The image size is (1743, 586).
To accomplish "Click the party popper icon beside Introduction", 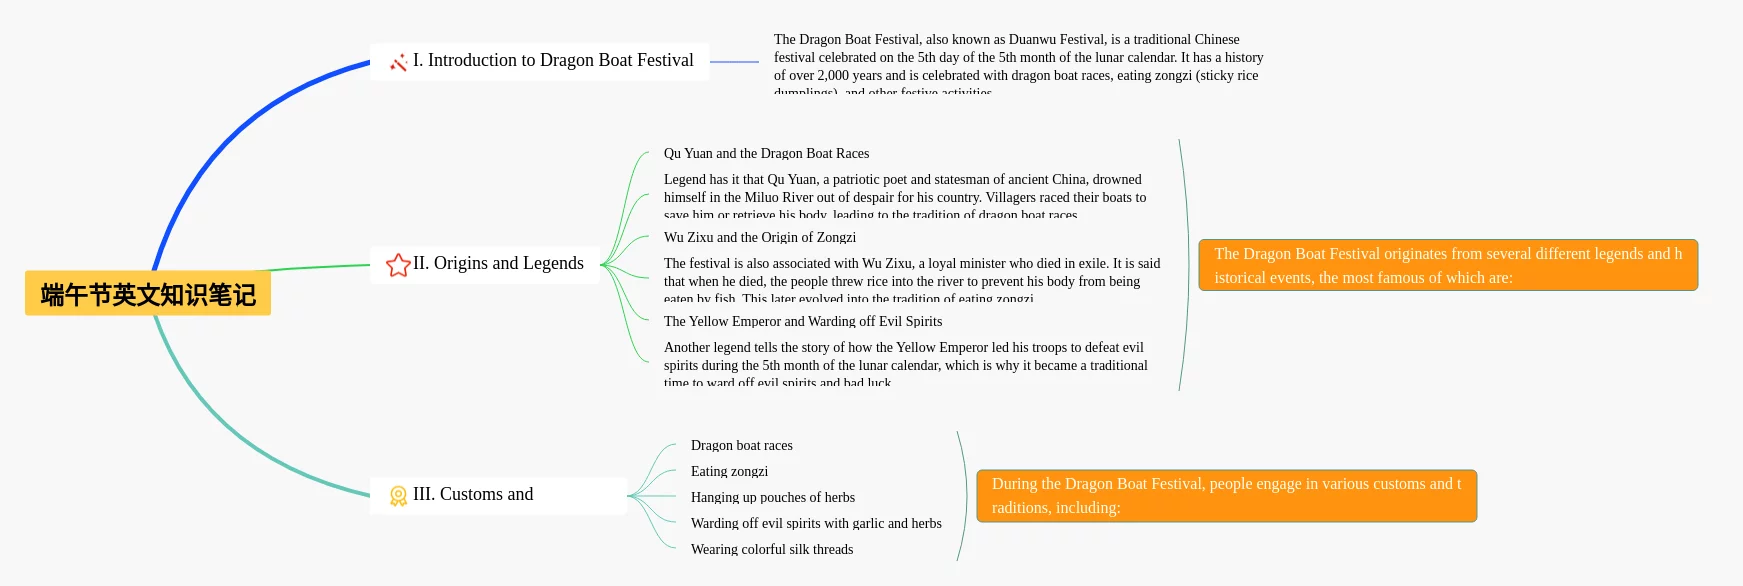I will pos(398,62).
